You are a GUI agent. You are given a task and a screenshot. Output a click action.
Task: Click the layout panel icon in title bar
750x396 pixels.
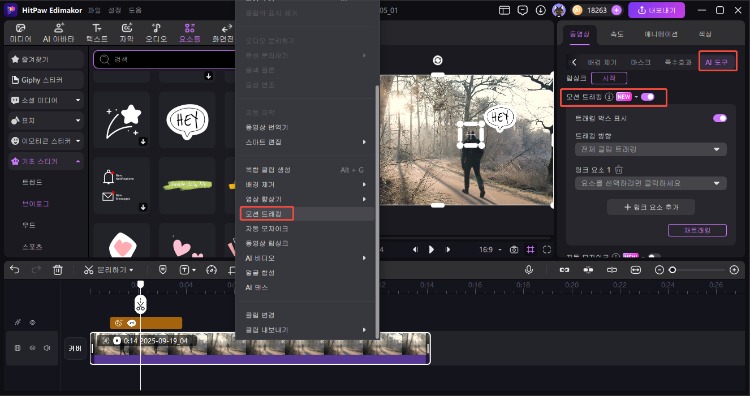pyautogui.click(x=504, y=10)
